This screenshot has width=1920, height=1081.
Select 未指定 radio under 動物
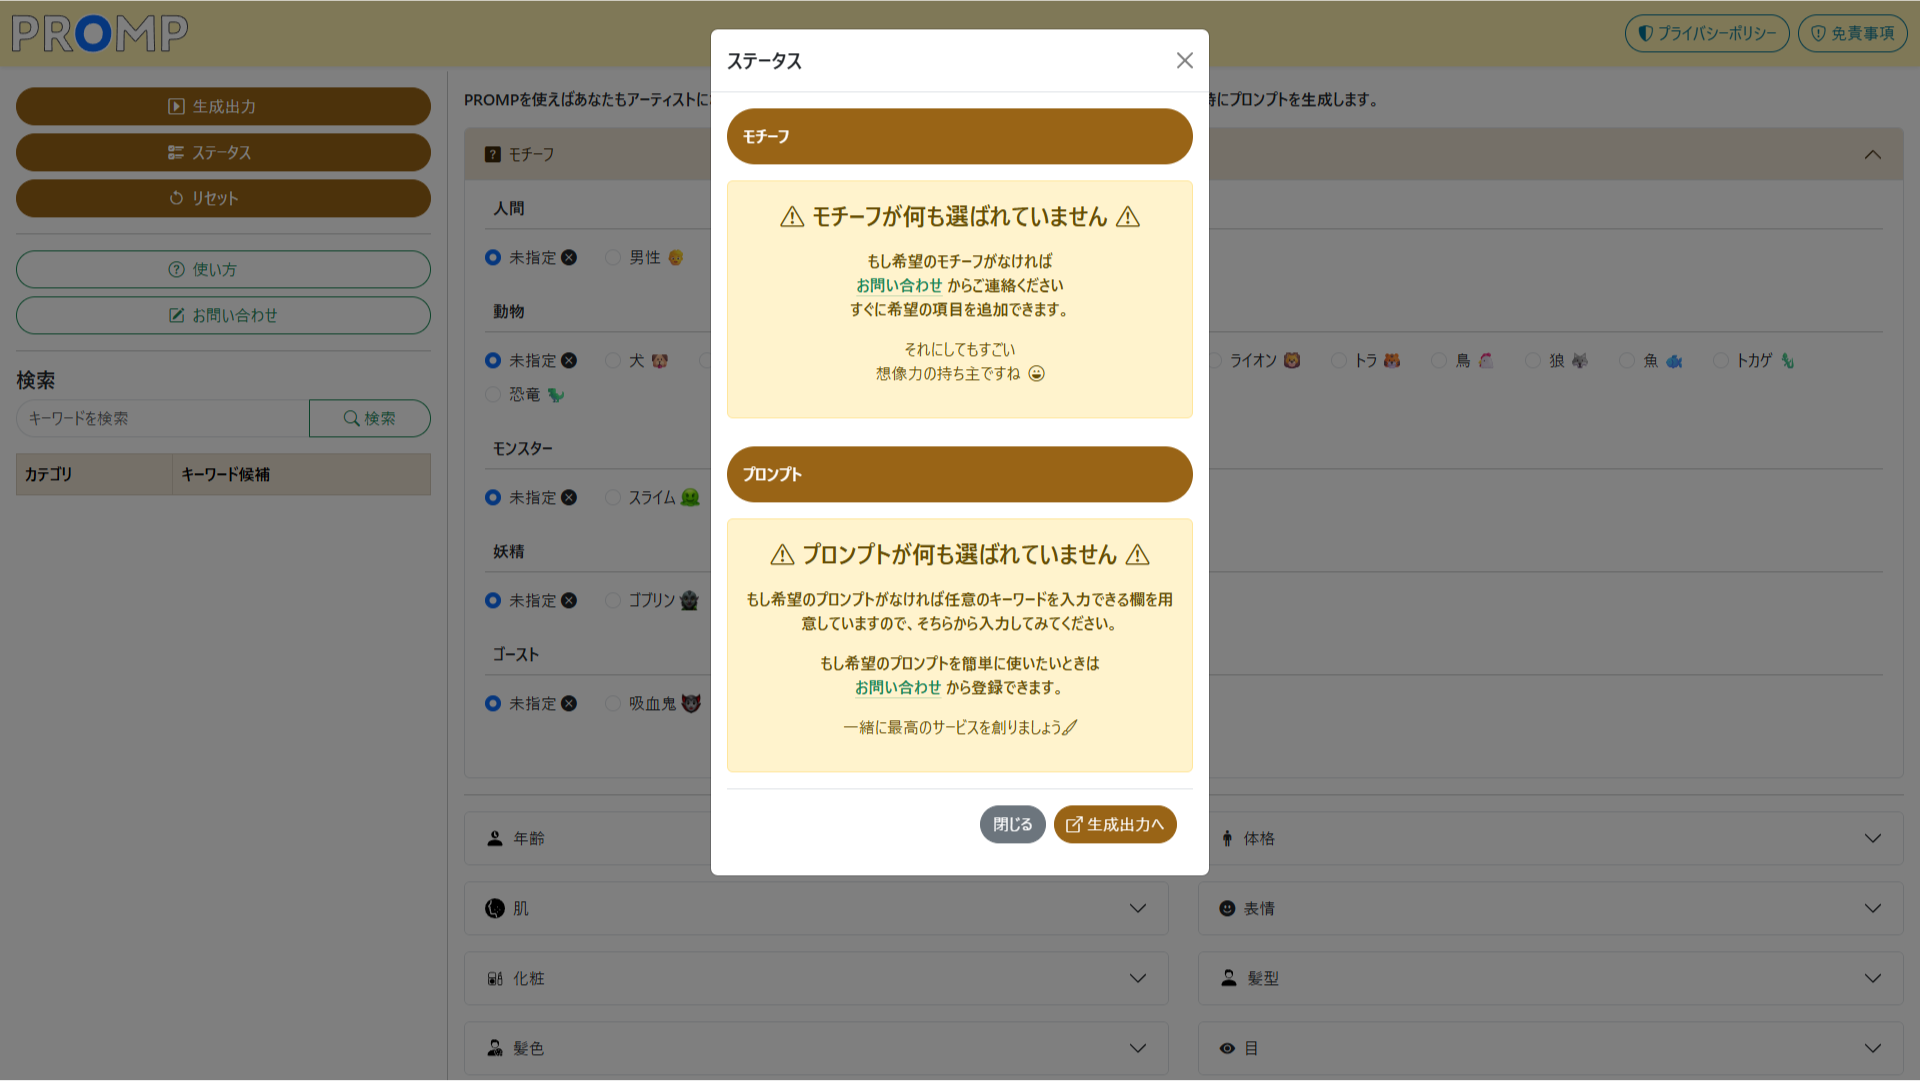click(493, 361)
